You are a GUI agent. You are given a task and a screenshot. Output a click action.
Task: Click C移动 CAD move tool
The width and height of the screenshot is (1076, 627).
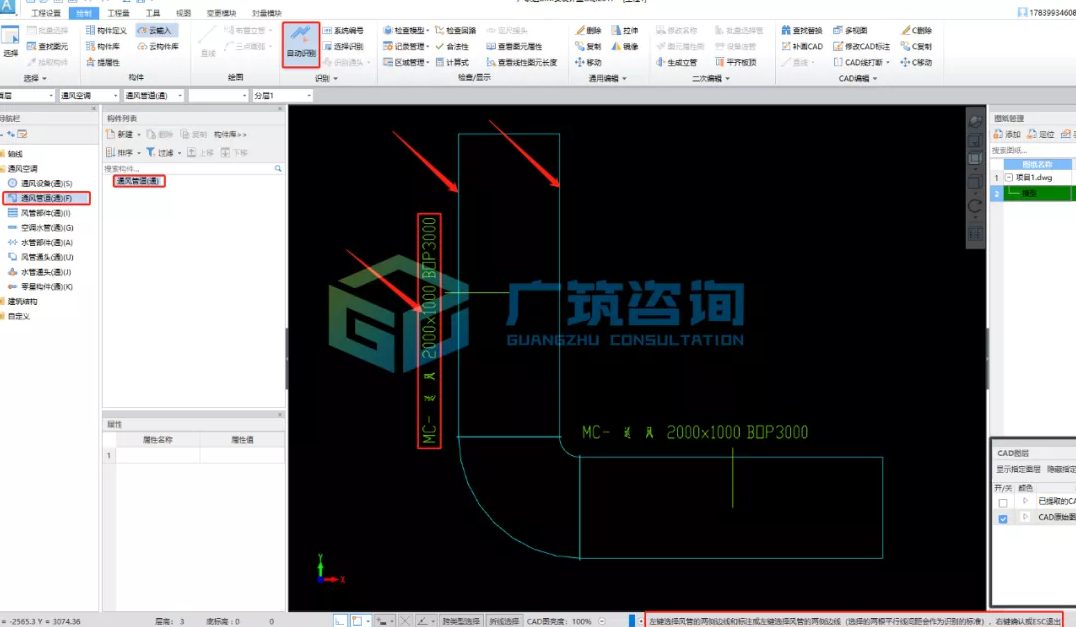click(x=916, y=62)
